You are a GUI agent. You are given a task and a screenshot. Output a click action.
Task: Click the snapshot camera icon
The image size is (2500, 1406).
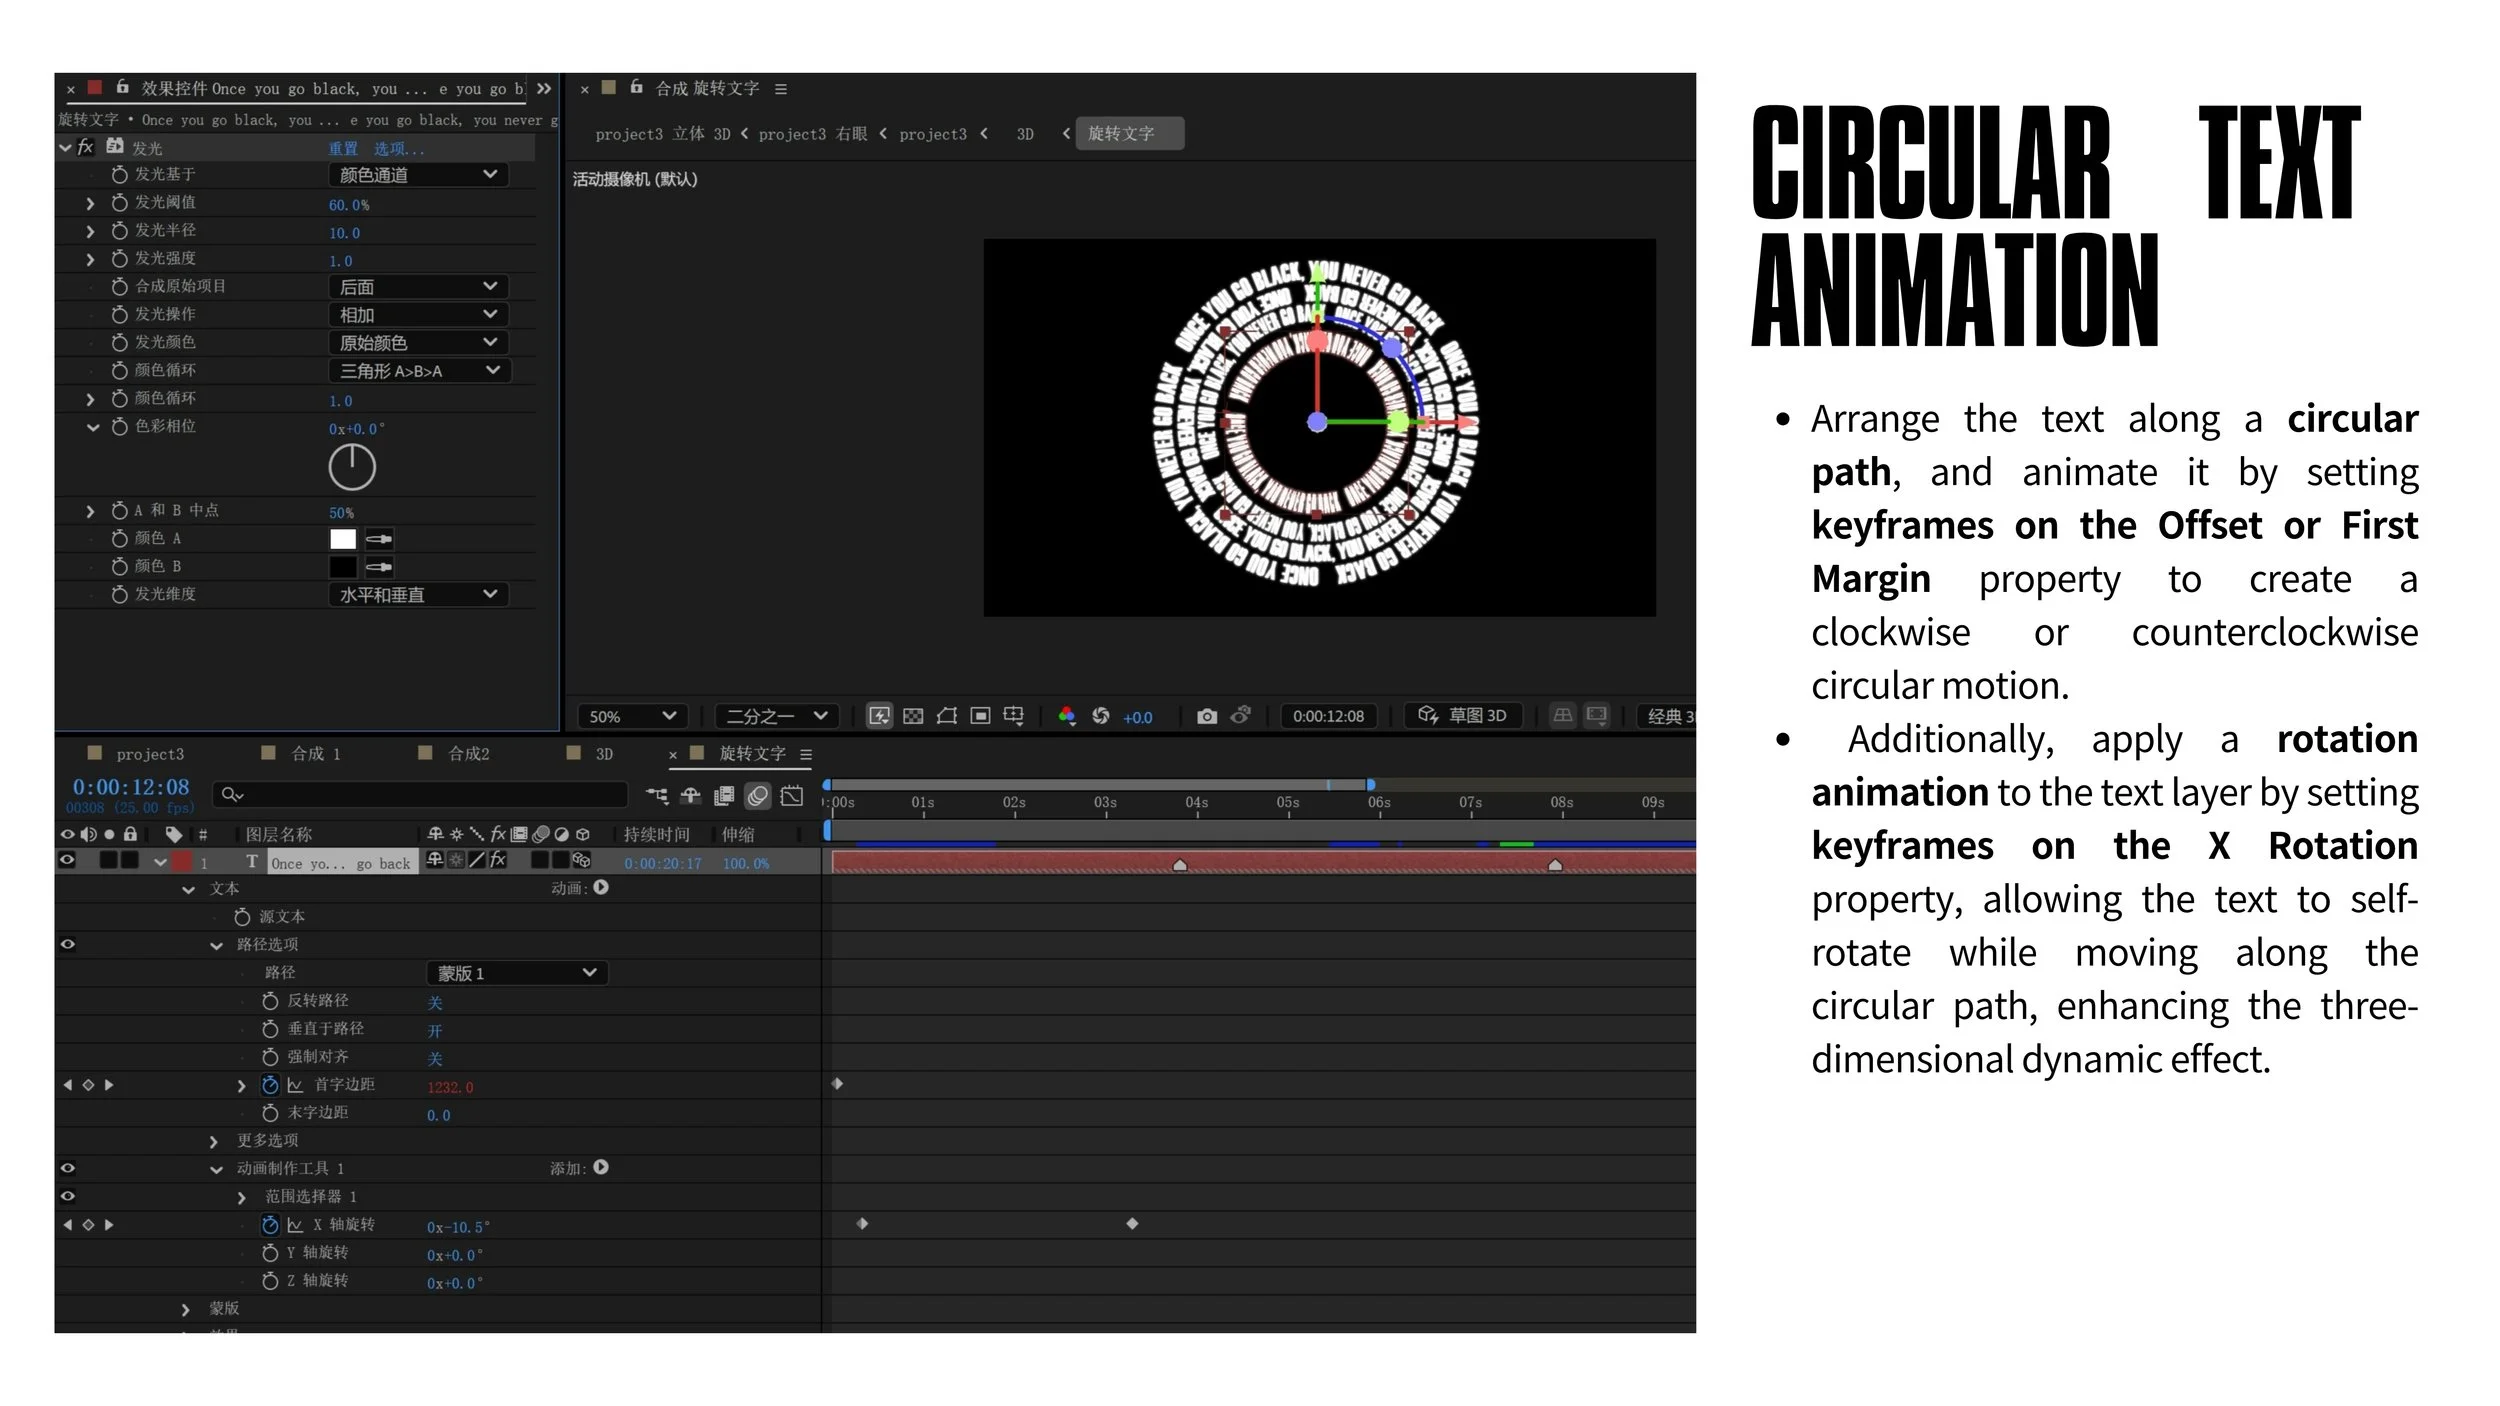tap(1207, 716)
